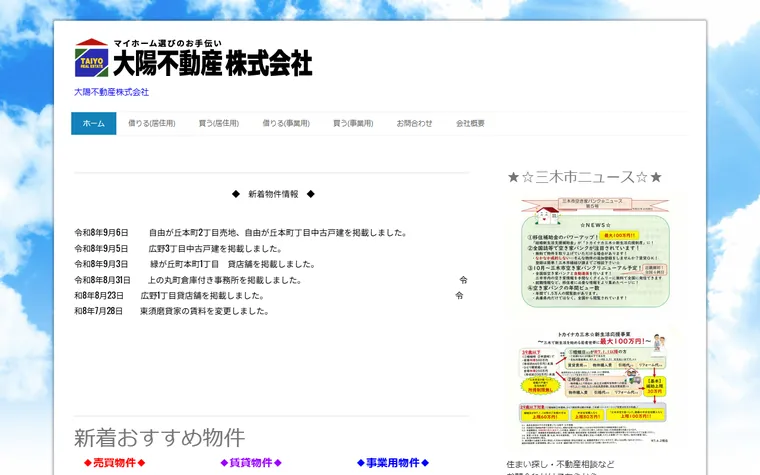Click the 新着物件情報 heading
Screen dimensions: 760x475
pos(273,194)
